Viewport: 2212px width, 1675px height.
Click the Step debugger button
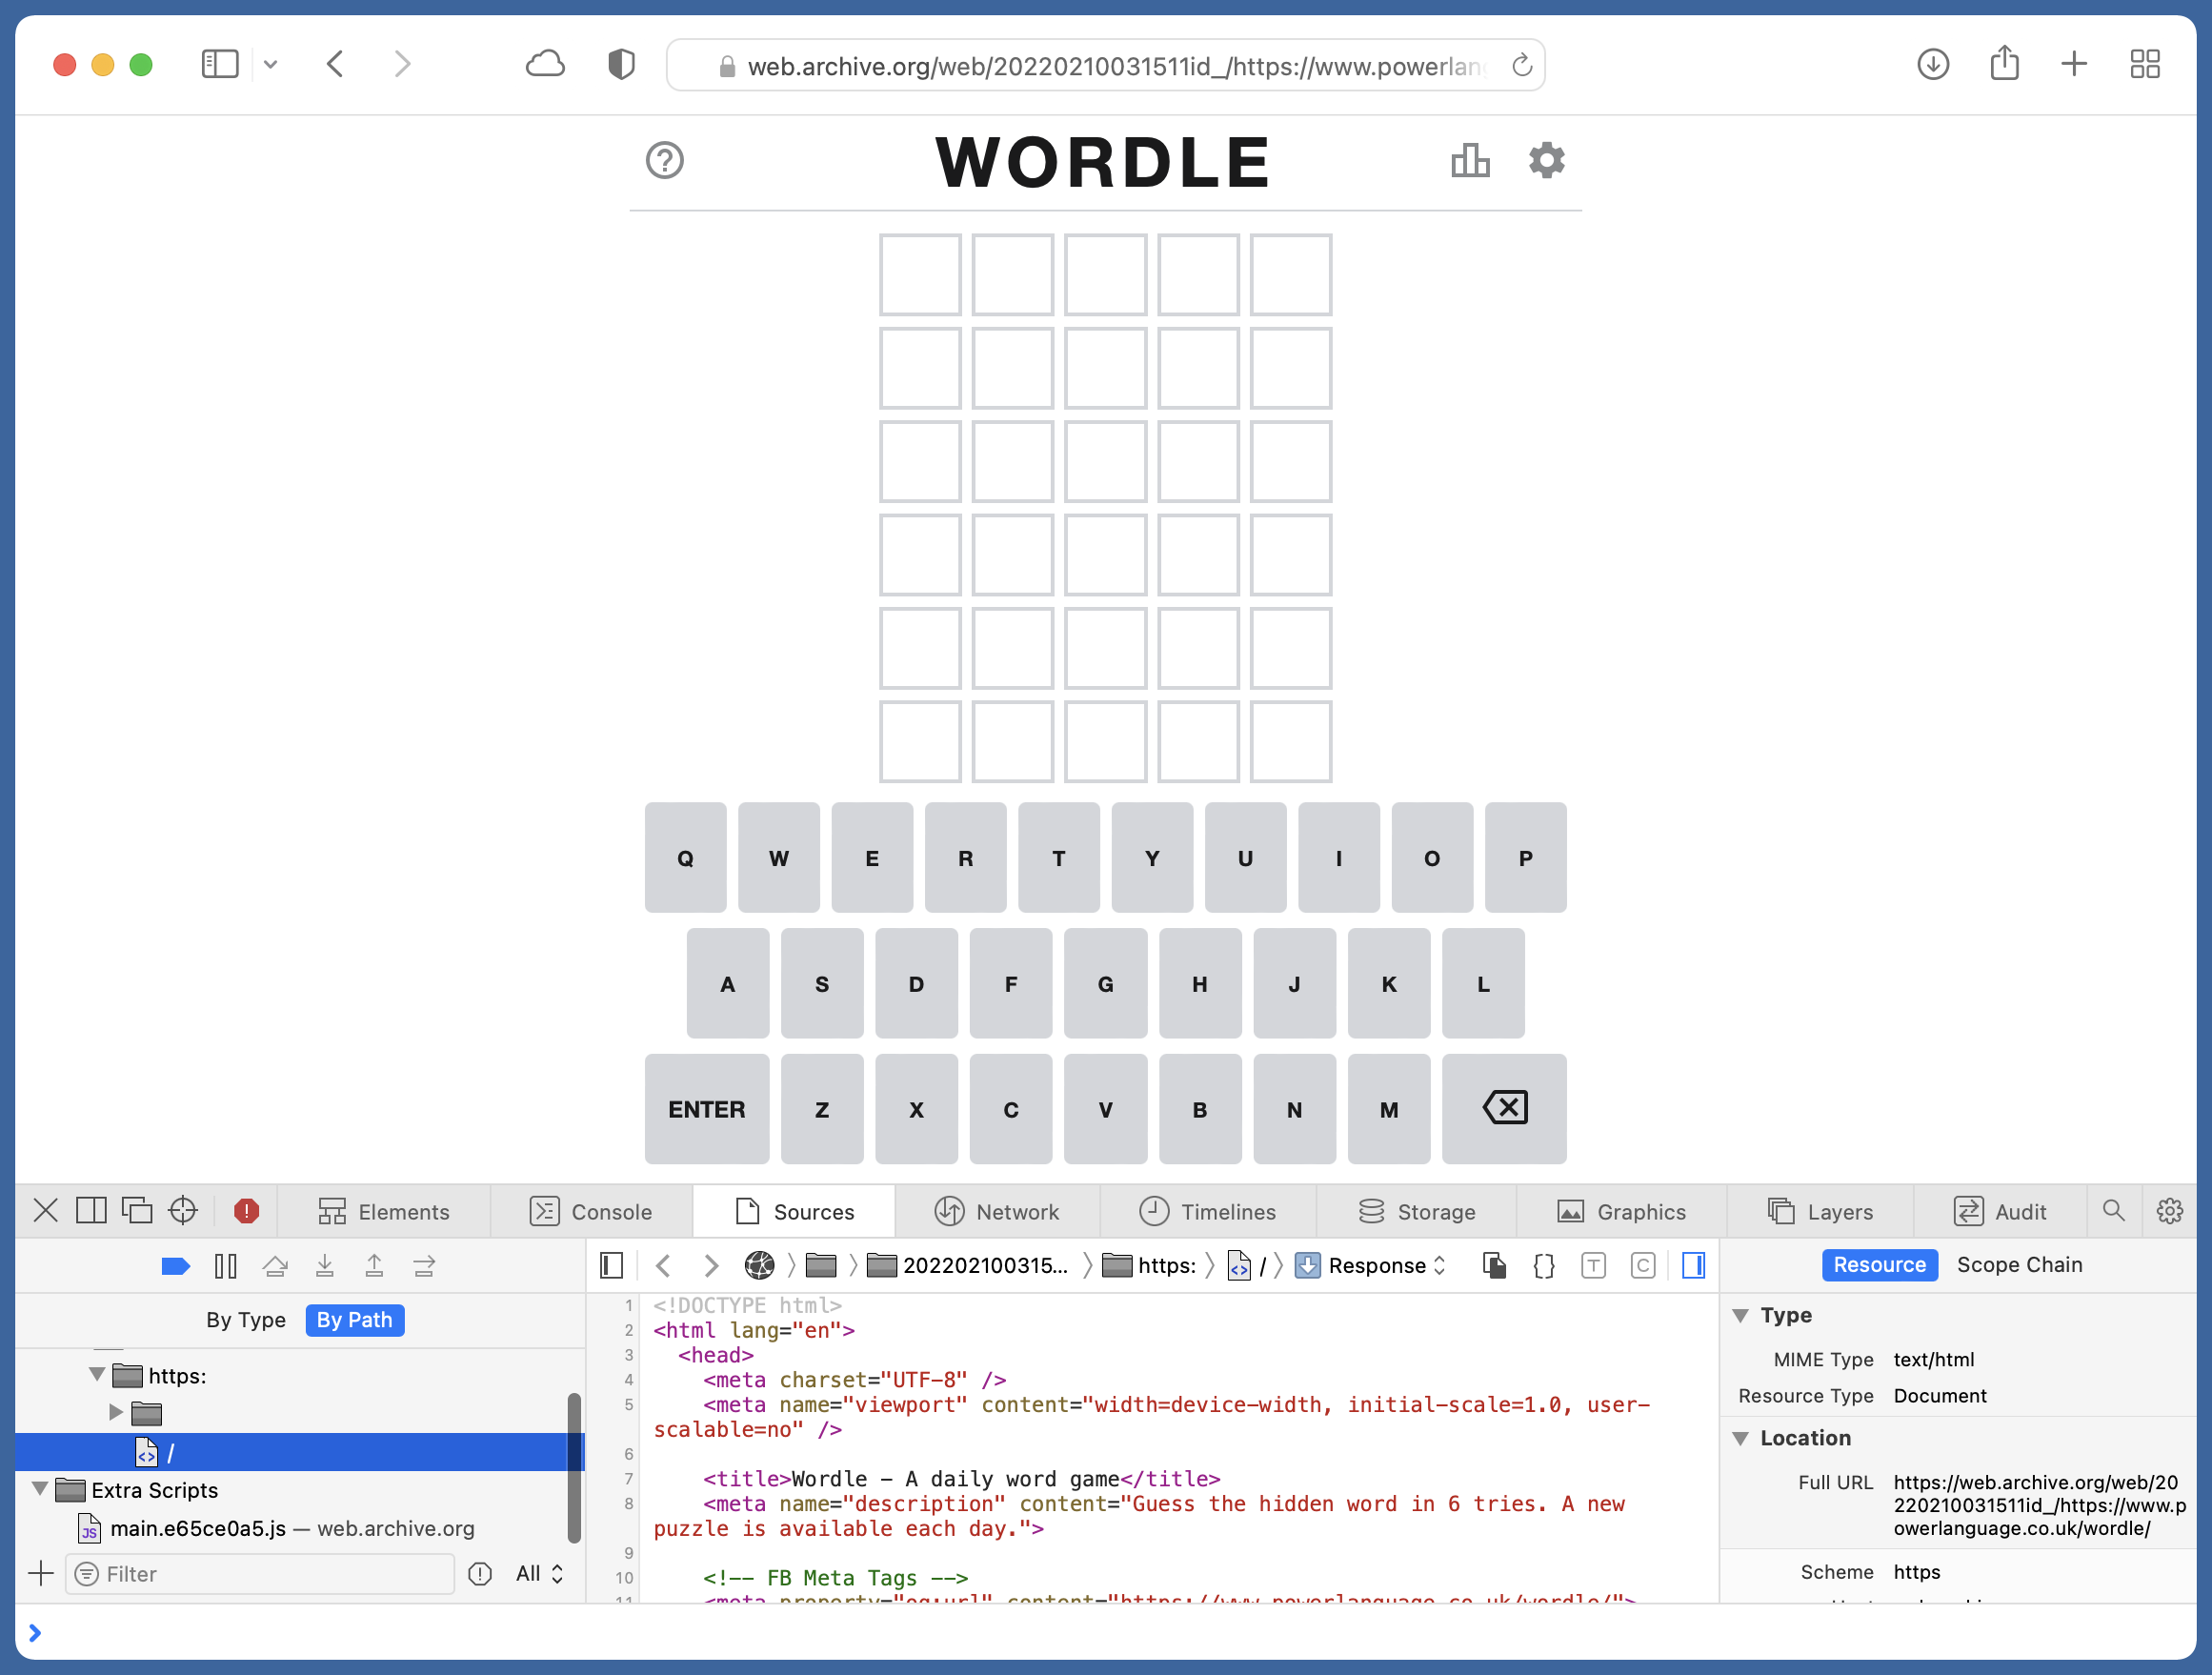click(x=424, y=1266)
